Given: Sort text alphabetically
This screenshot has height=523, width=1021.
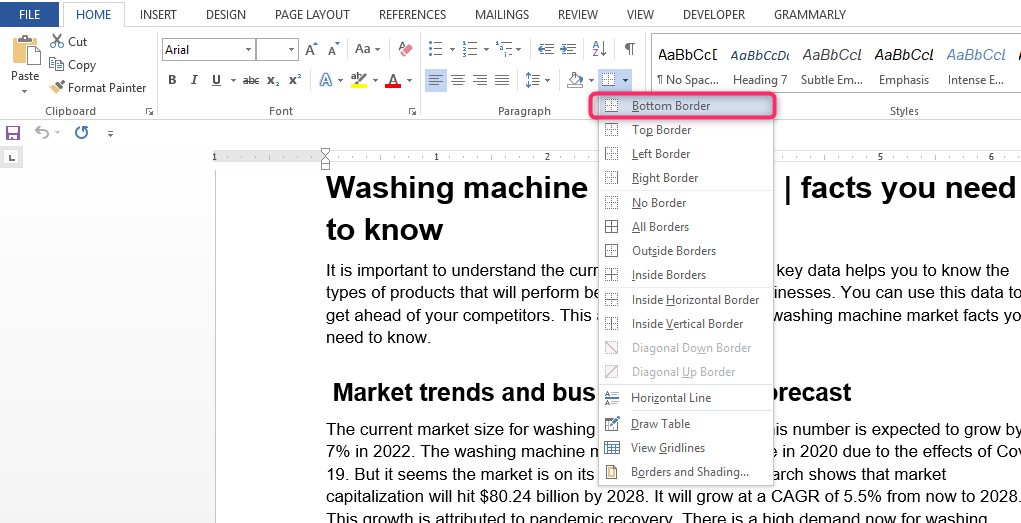Looking at the screenshot, I should (x=599, y=49).
